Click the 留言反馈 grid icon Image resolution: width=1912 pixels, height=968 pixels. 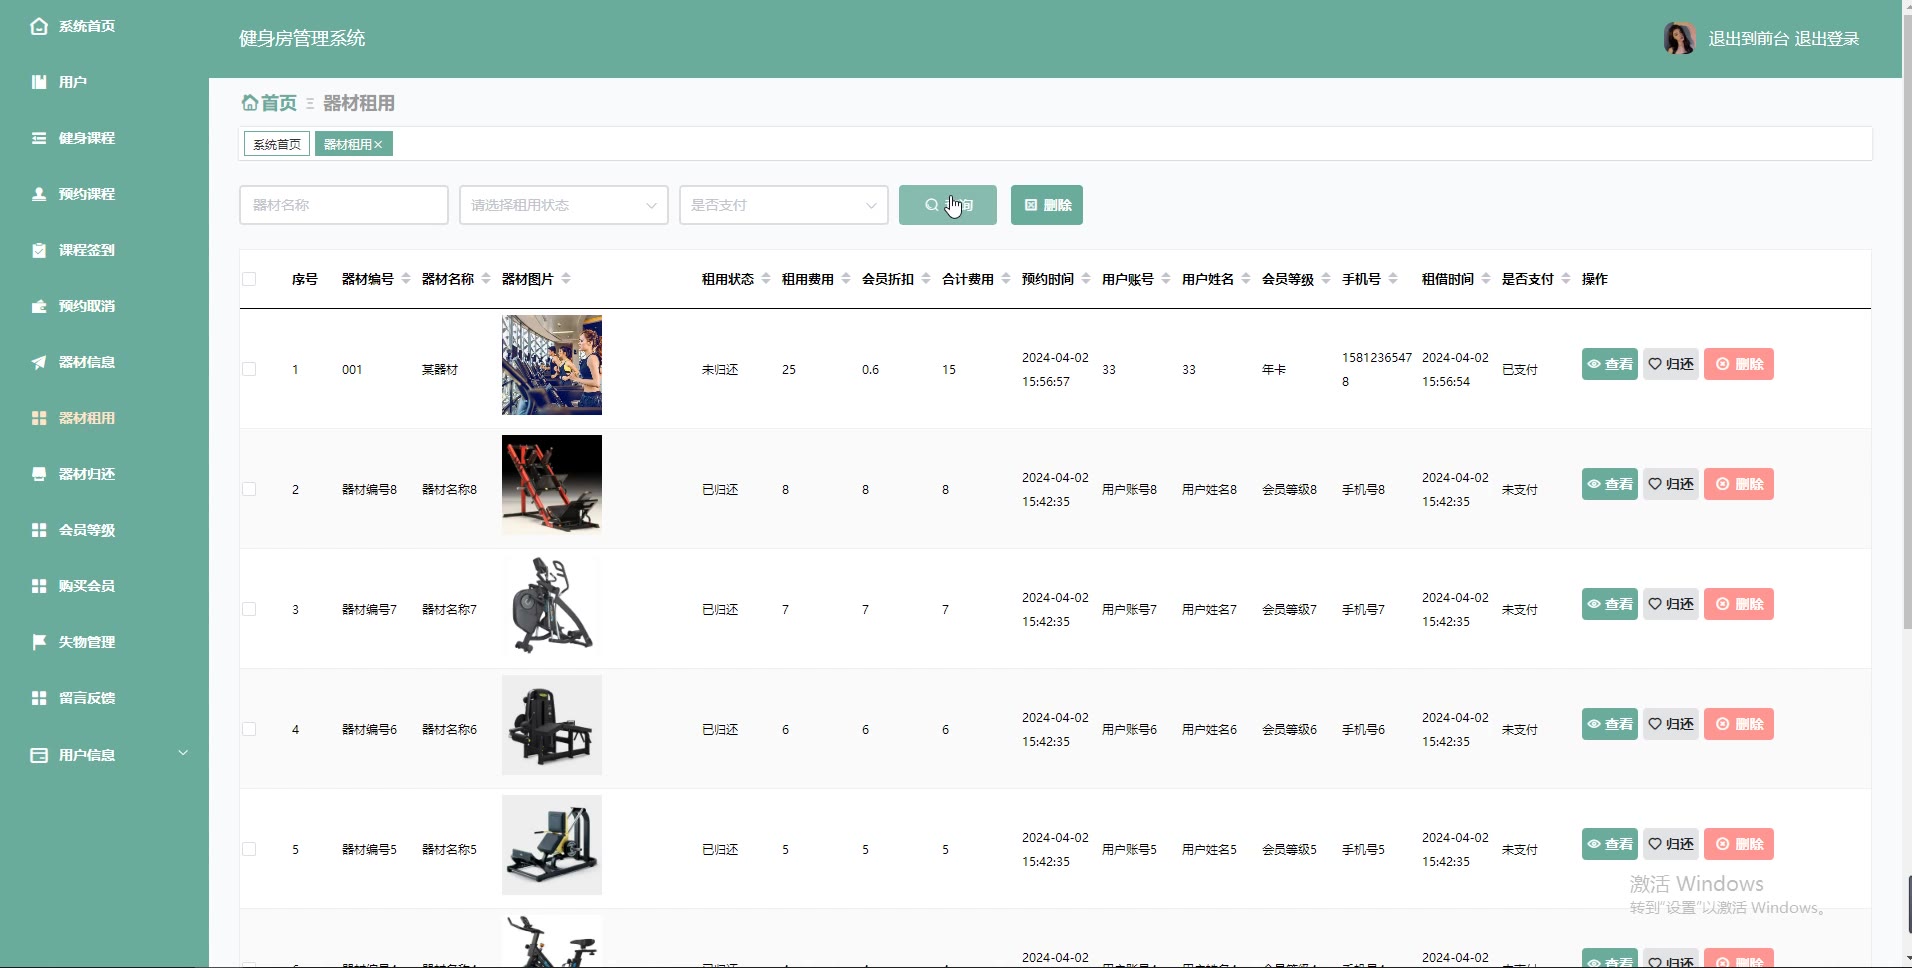(x=39, y=698)
